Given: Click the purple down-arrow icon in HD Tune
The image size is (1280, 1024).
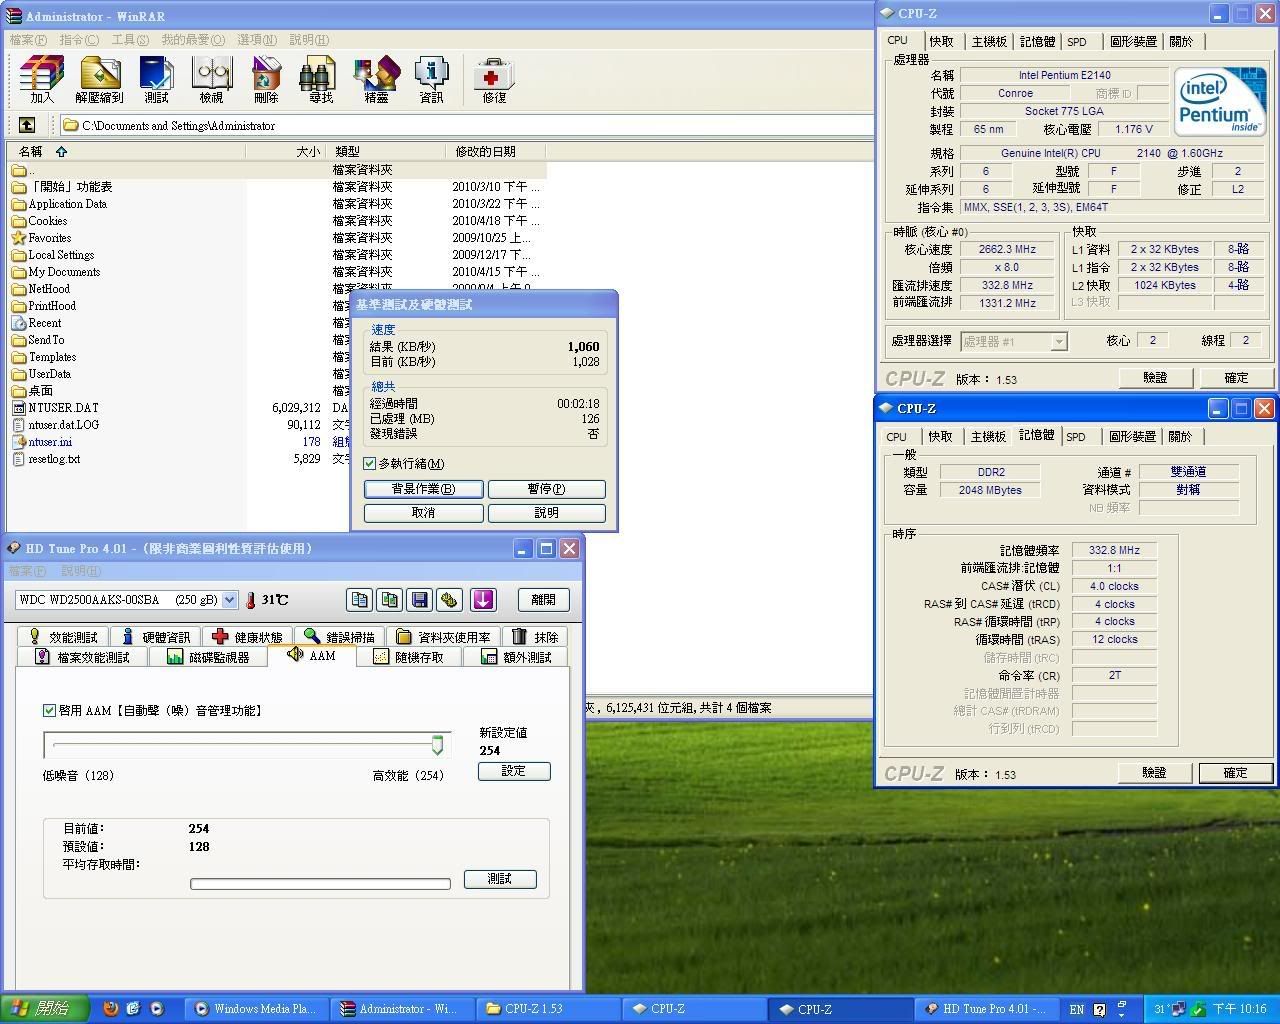Looking at the screenshot, I should click(483, 600).
